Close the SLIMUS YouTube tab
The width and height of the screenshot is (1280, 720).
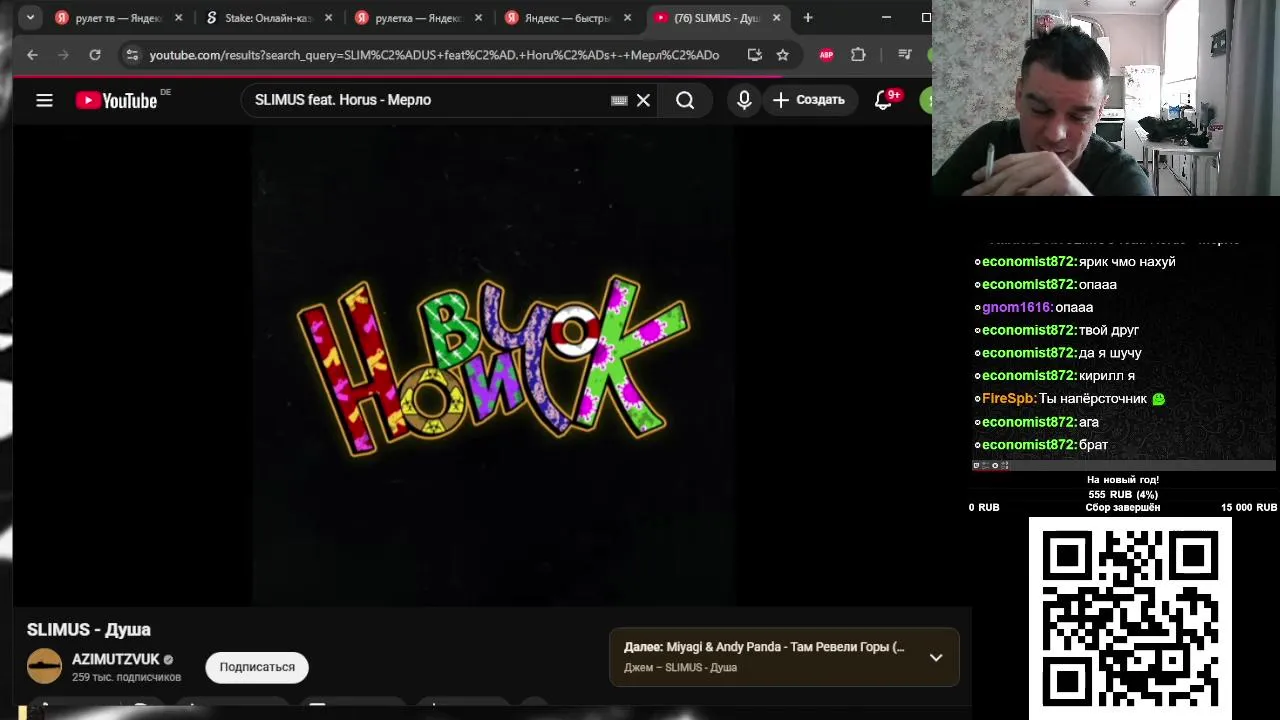[777, 18]
